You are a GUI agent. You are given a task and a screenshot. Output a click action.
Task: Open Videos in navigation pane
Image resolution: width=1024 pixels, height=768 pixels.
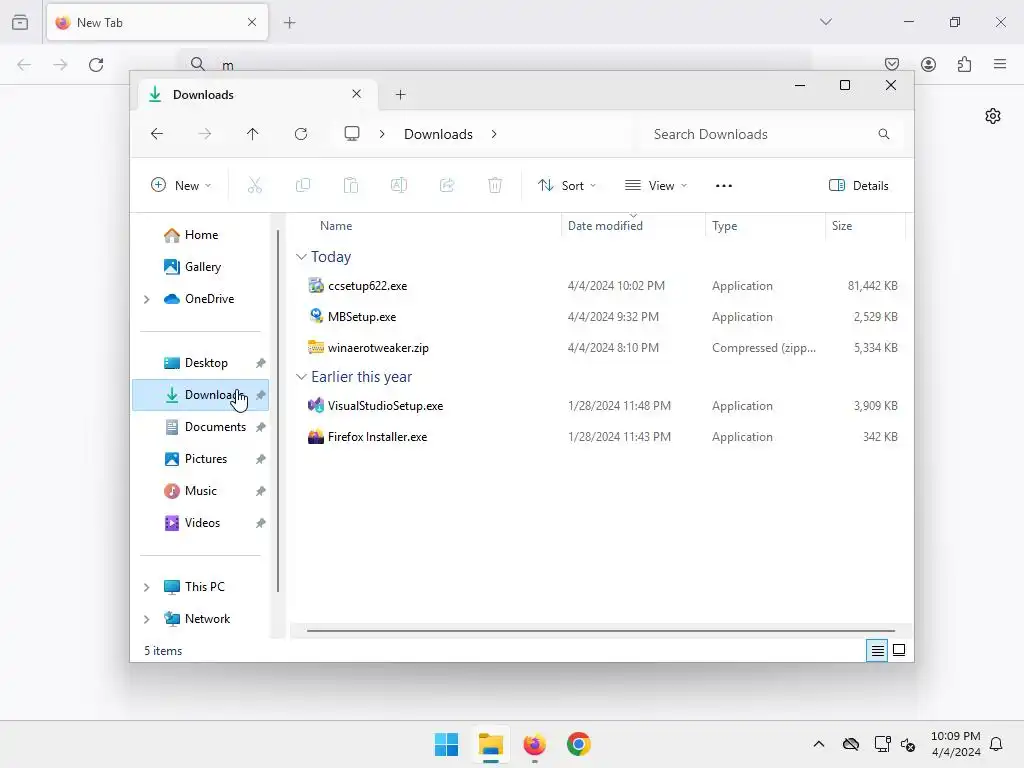(x=200, y=523)
